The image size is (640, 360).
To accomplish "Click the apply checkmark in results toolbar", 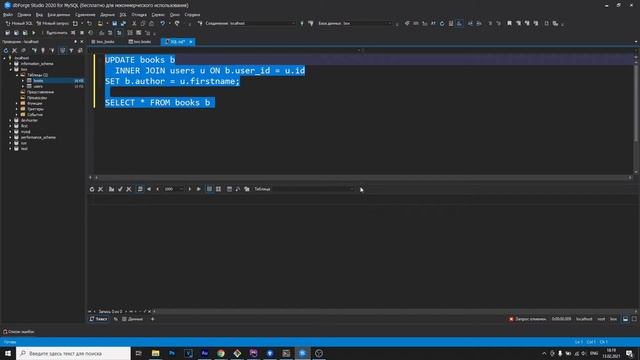I will [120, 189].
